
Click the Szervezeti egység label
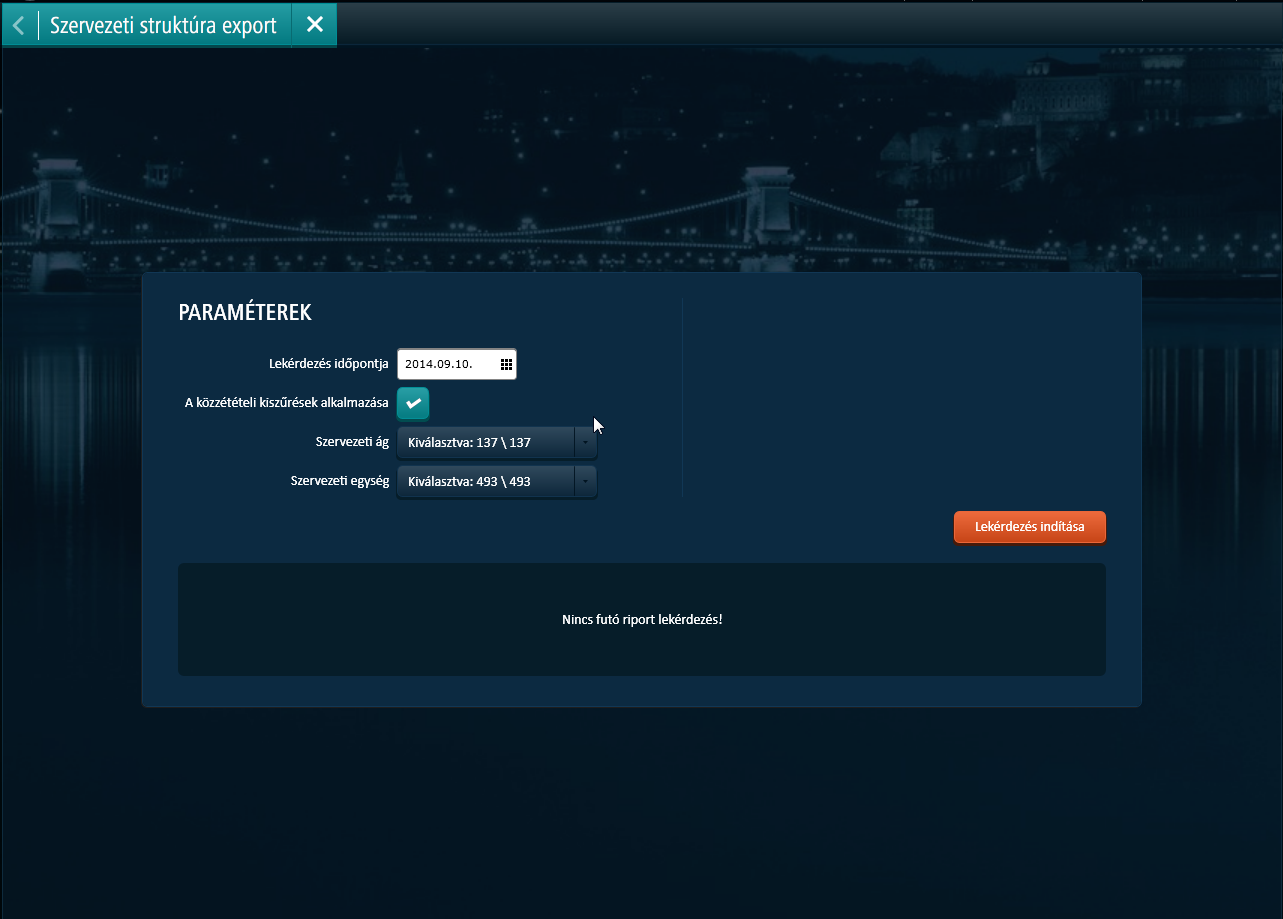[340, 481]
